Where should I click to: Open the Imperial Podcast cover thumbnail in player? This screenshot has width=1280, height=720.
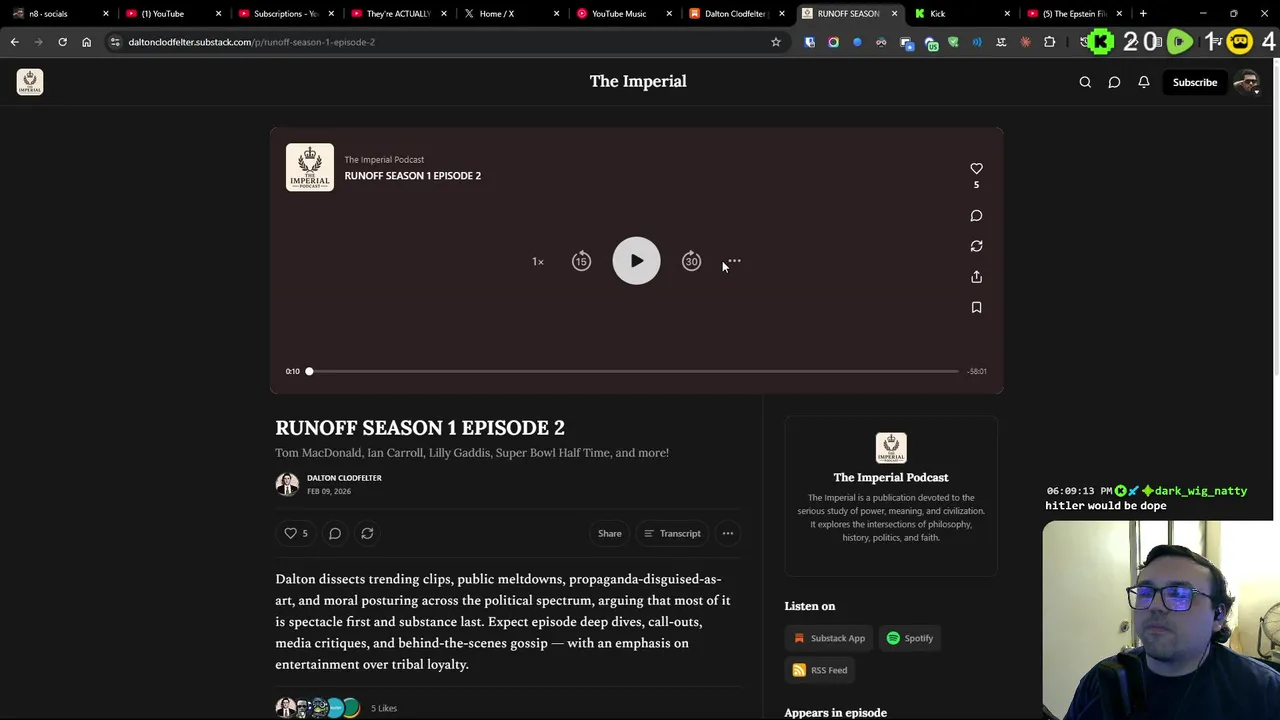[x=310, y=167]
